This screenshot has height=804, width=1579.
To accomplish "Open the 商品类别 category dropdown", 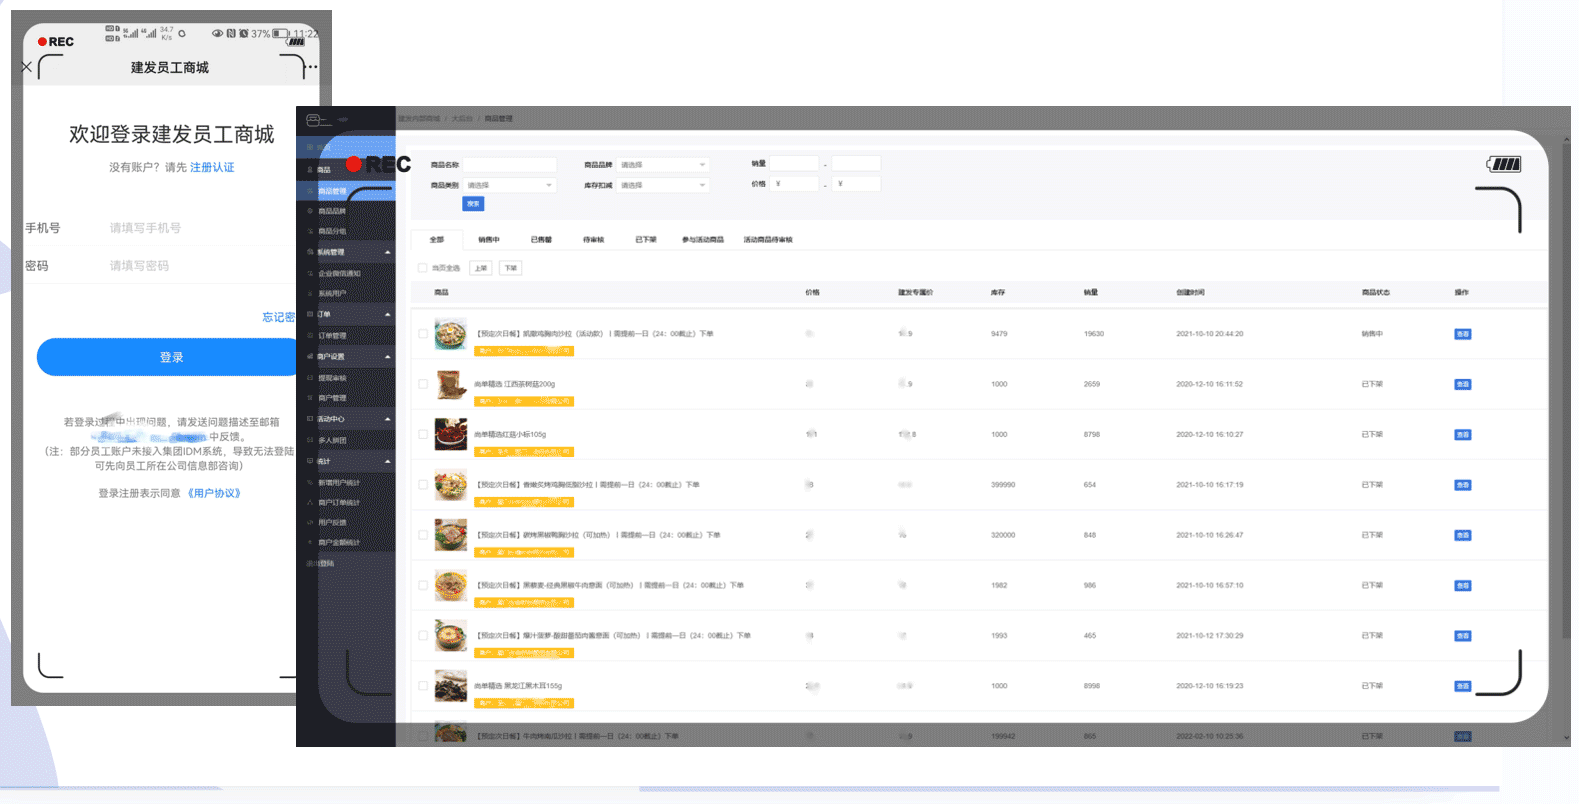I will point(509,186).
